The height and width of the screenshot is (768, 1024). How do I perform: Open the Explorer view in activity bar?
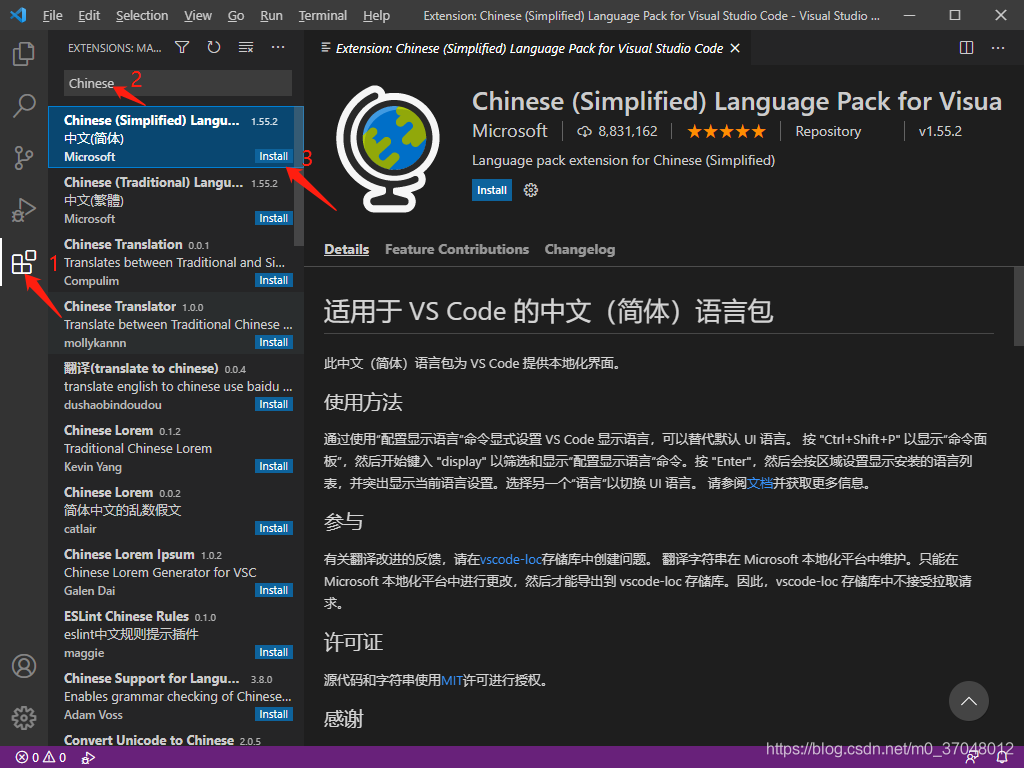coord(24,54)
